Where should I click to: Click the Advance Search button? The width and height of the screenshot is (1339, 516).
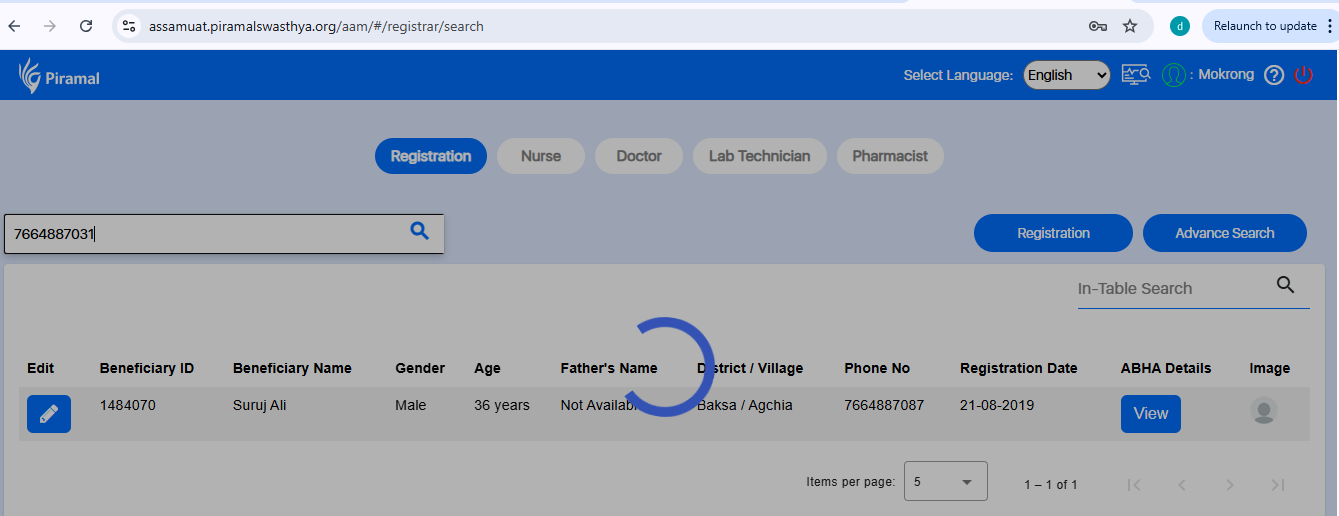pos(1224,233)
